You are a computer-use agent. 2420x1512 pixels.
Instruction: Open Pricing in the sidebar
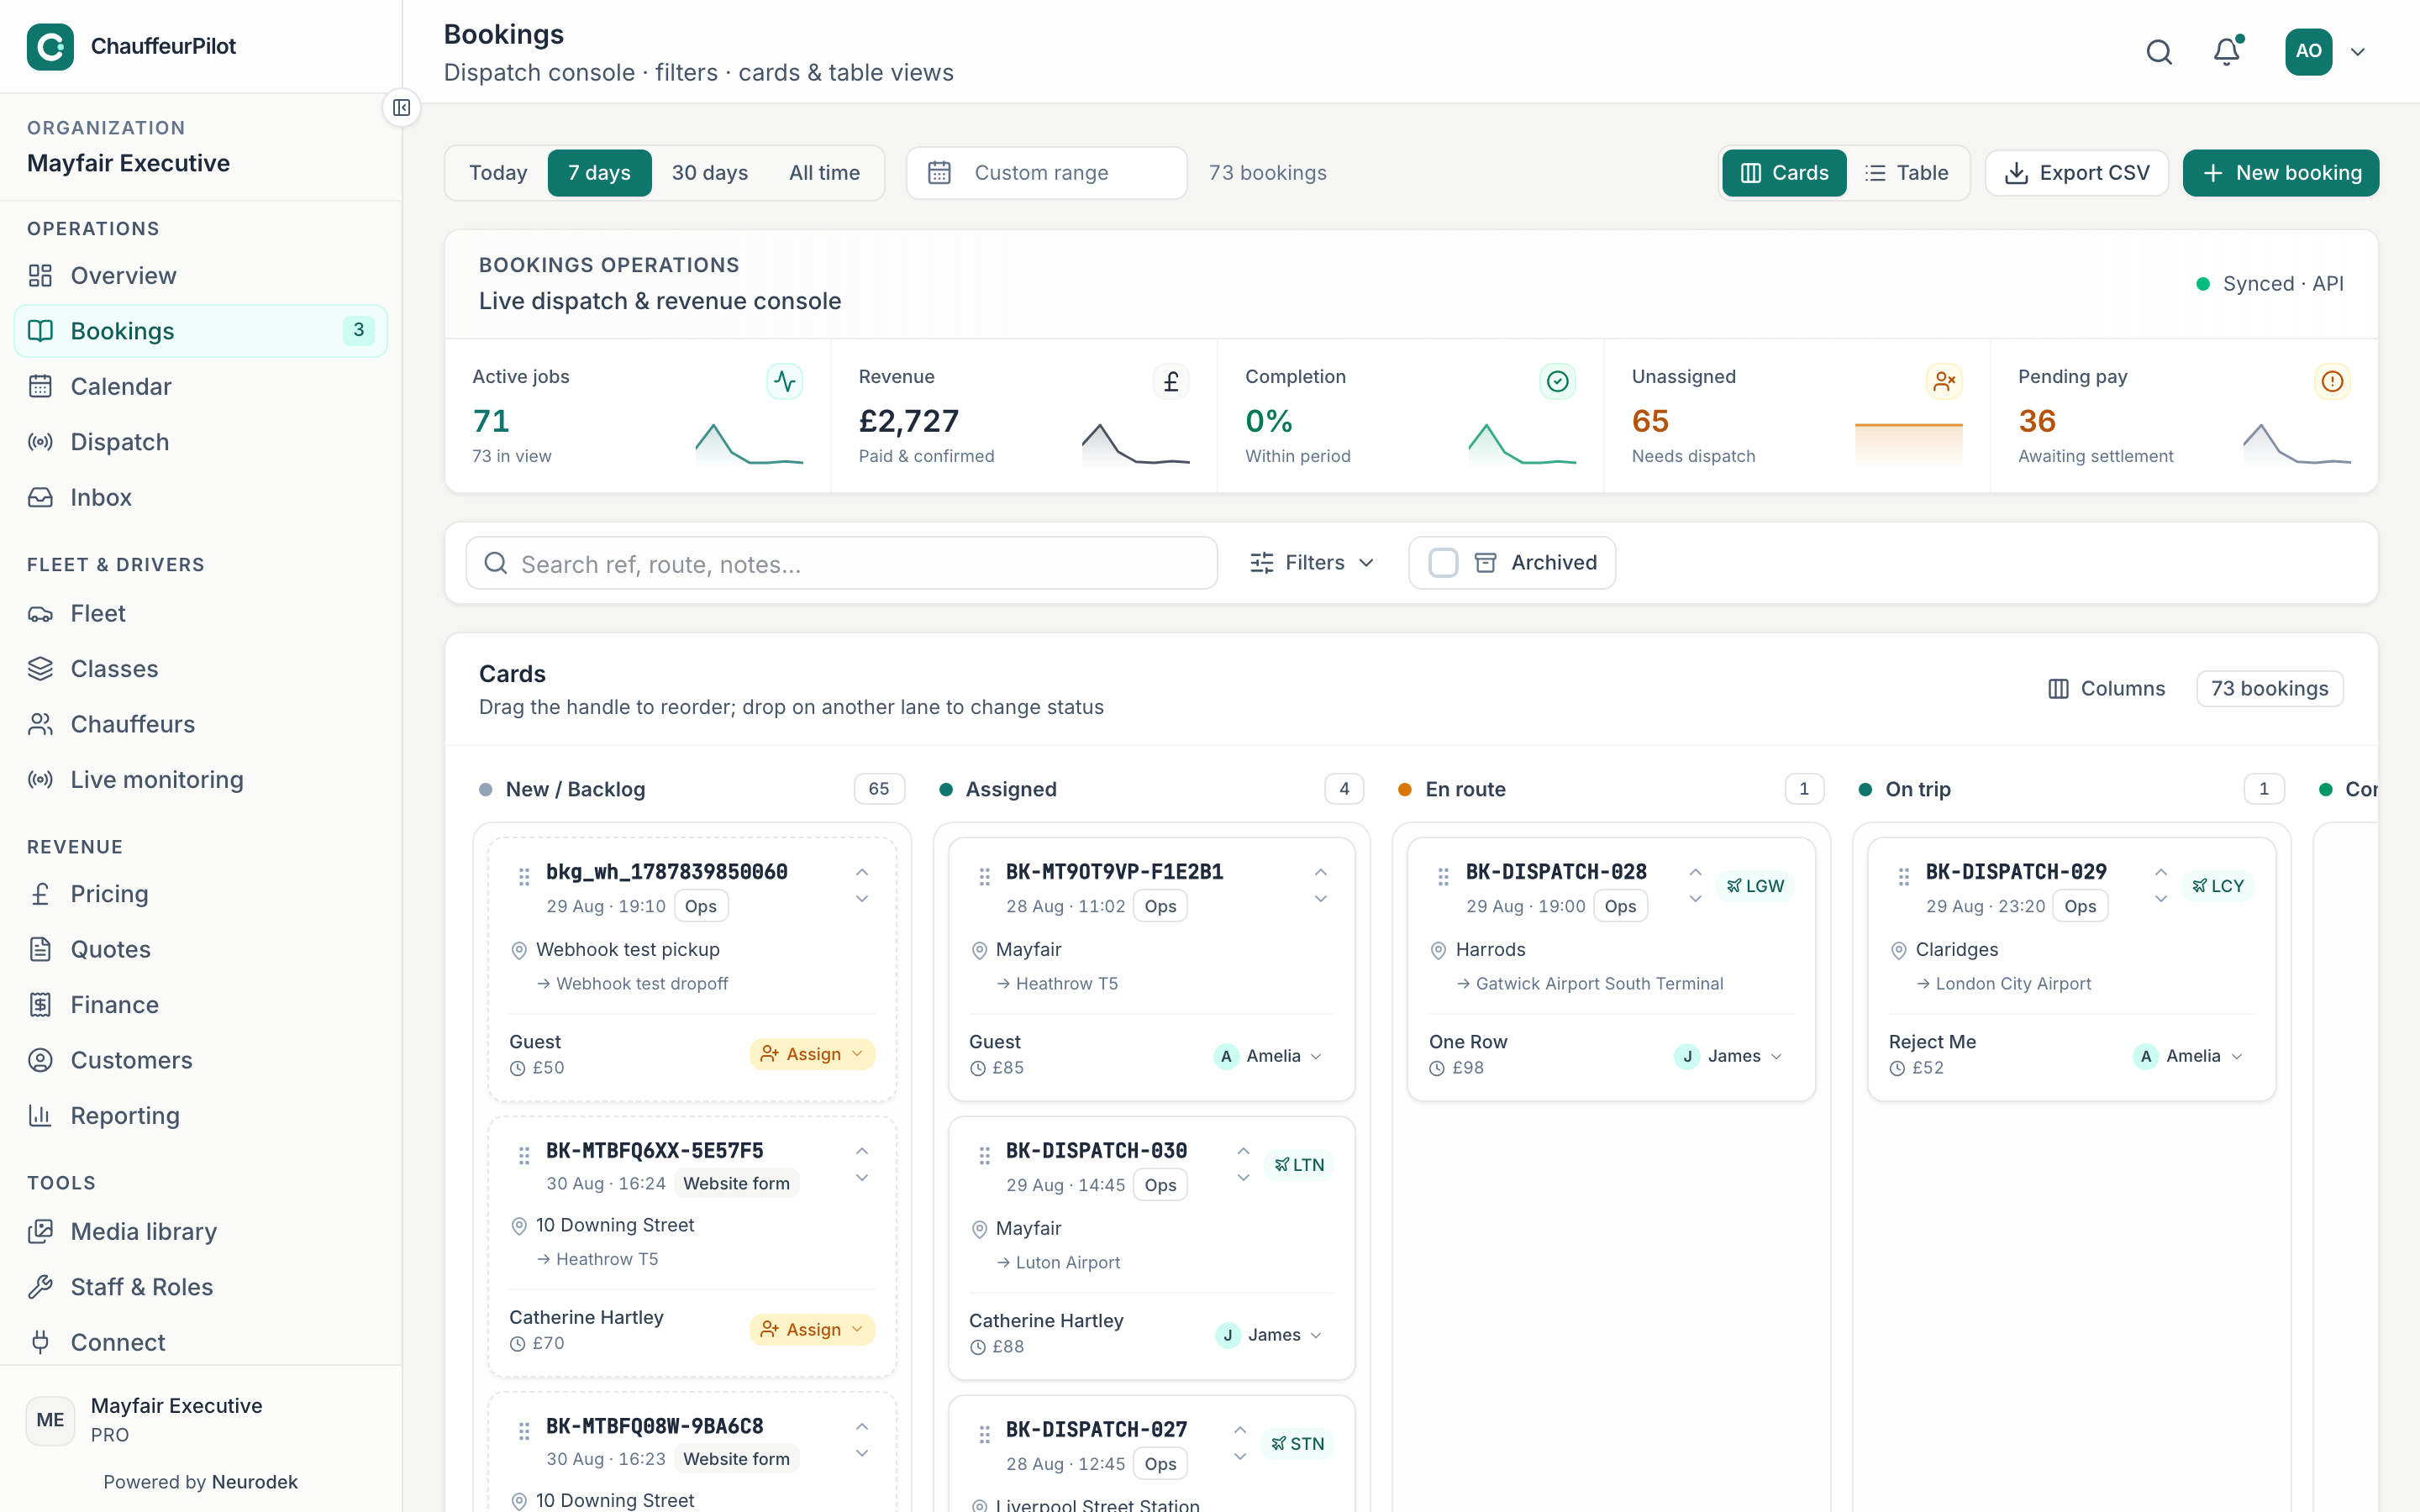pos(201,894)
